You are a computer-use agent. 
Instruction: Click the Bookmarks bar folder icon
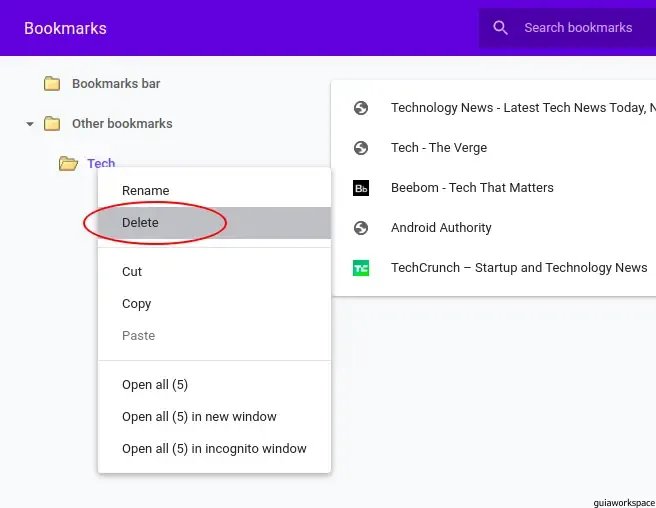pyautogui.click(x=52, y=84)
